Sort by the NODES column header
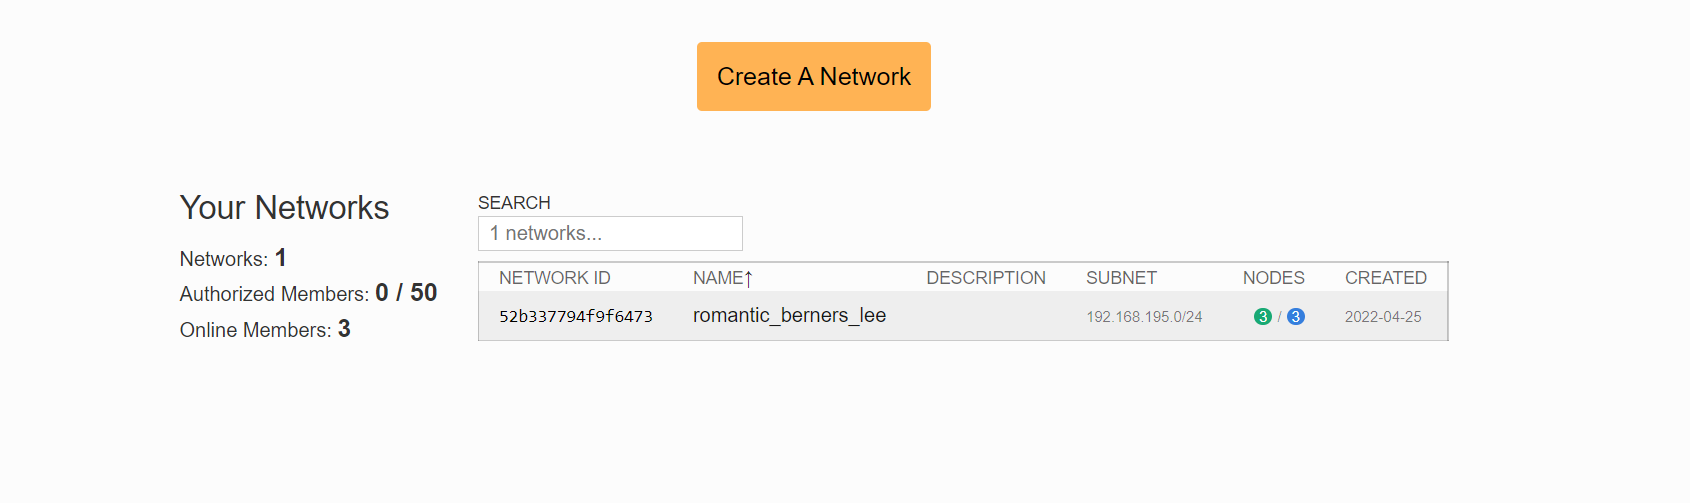 pos(1273,278)
